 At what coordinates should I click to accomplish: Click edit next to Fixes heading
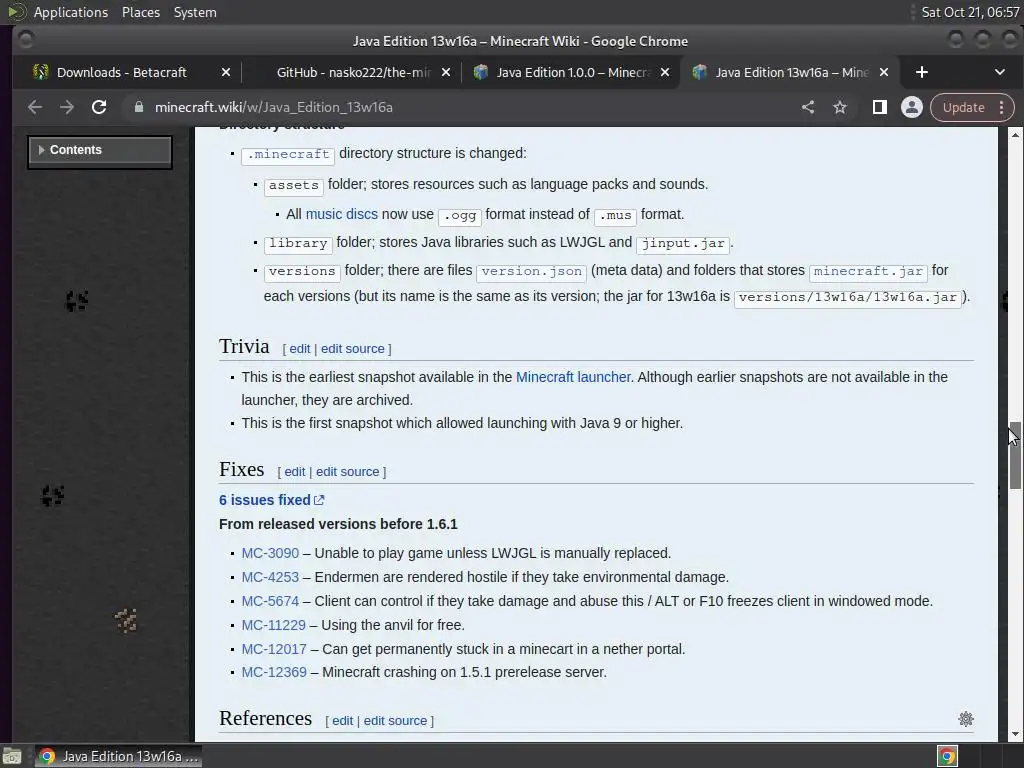295,472
